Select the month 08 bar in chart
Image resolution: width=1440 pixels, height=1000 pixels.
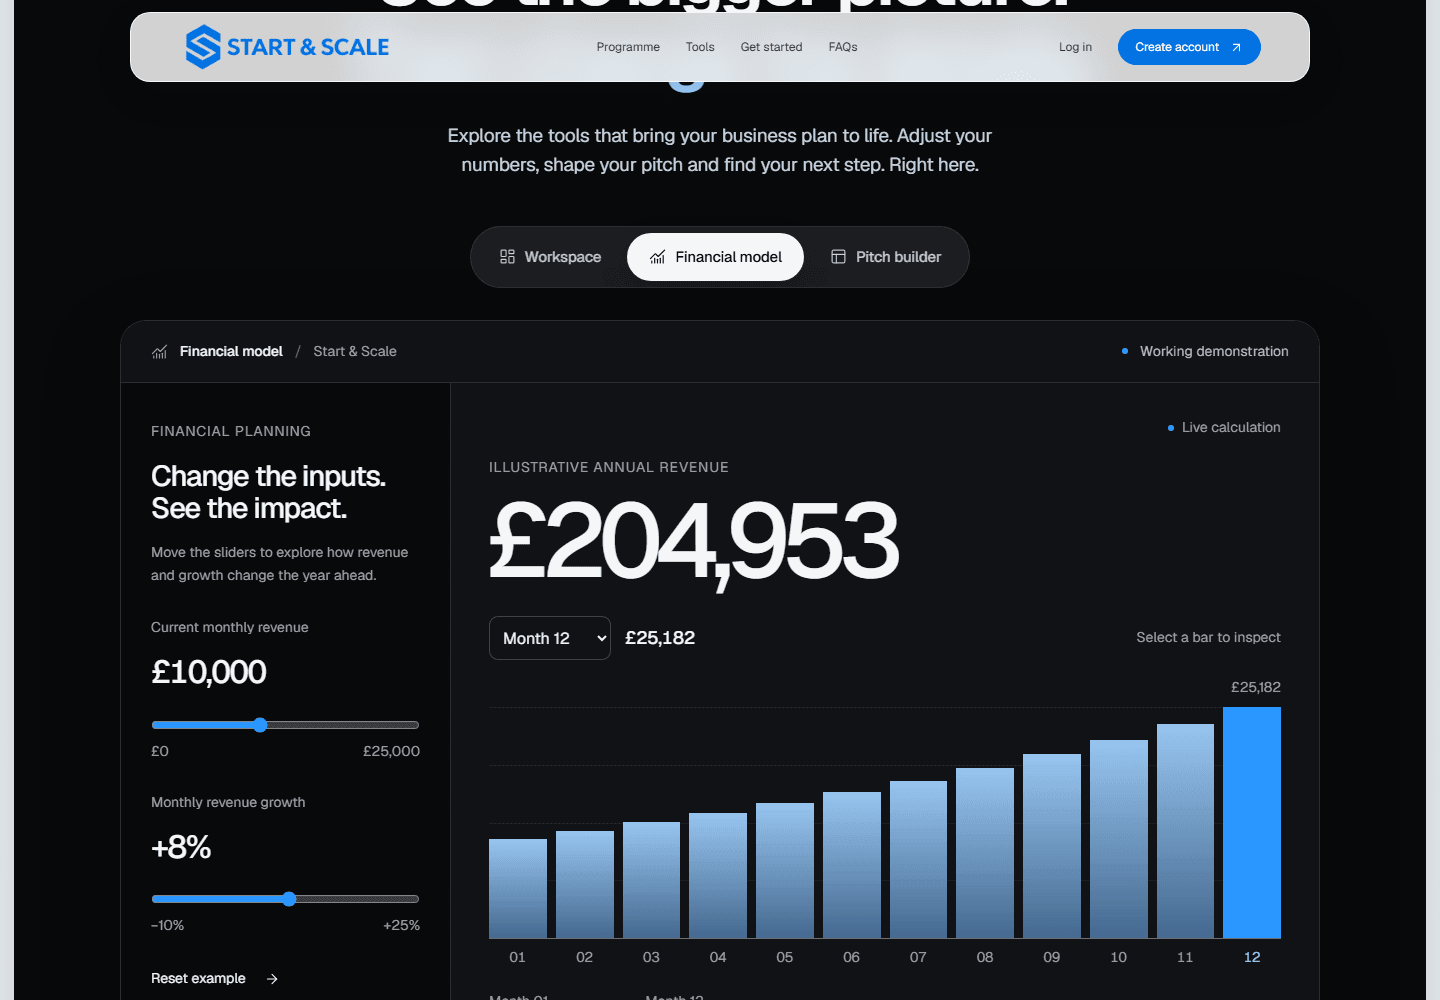point(985,853)
